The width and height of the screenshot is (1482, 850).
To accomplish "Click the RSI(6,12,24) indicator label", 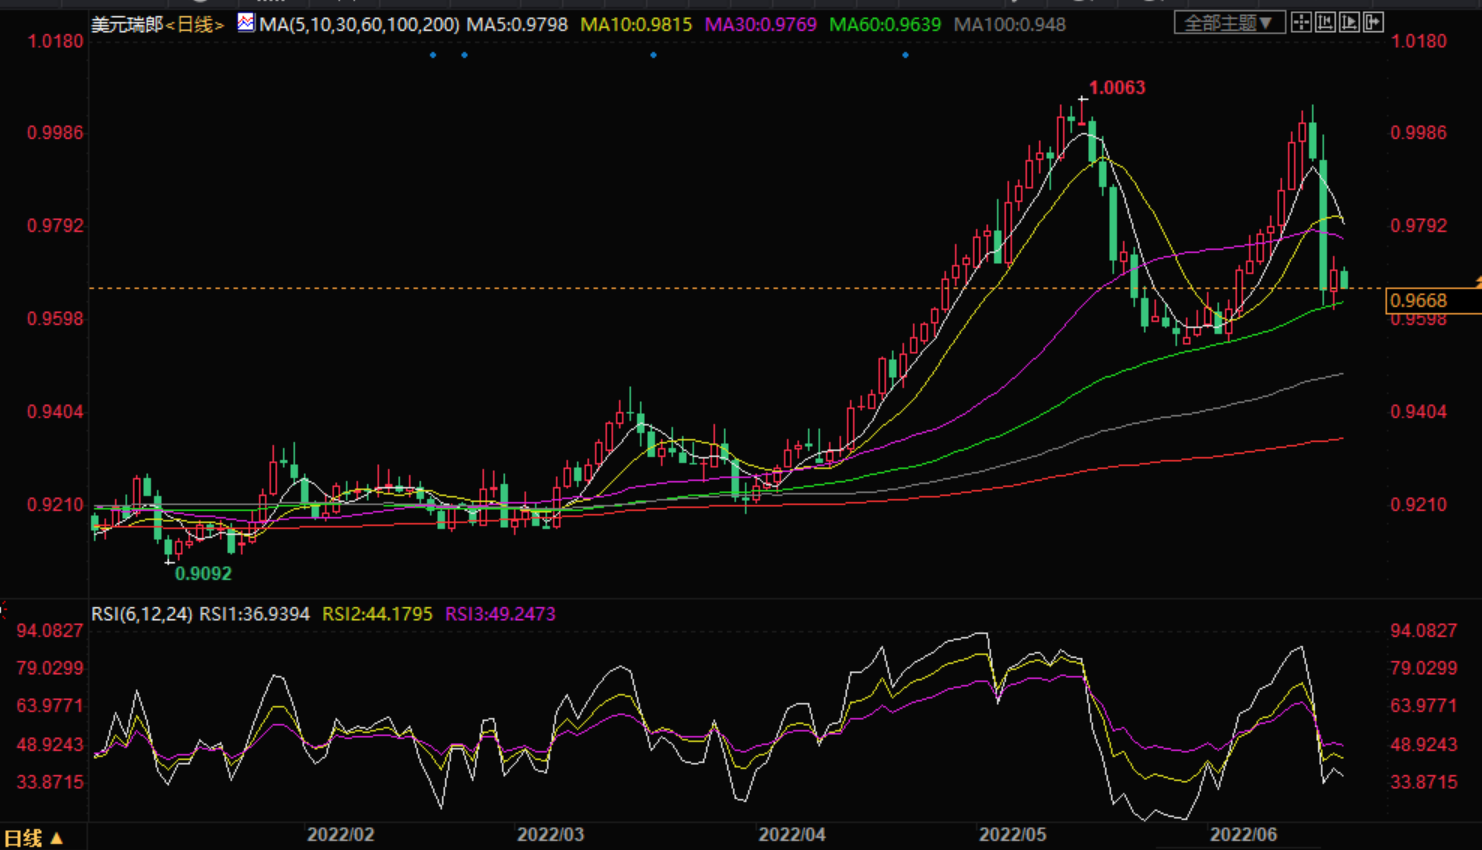I will [x=141, y=614].
